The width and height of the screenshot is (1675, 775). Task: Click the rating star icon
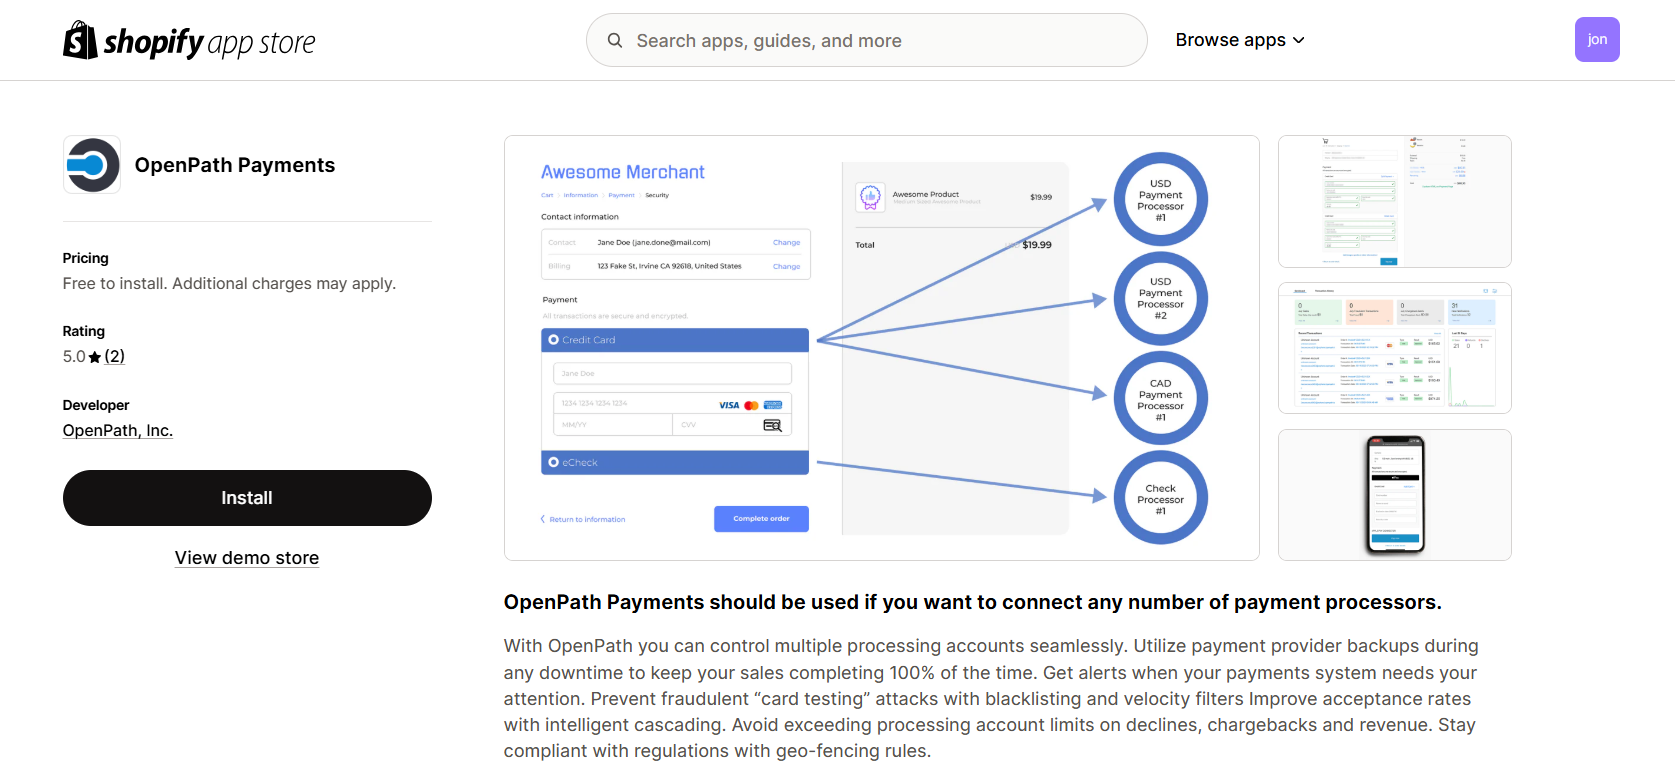coord(95,357)
